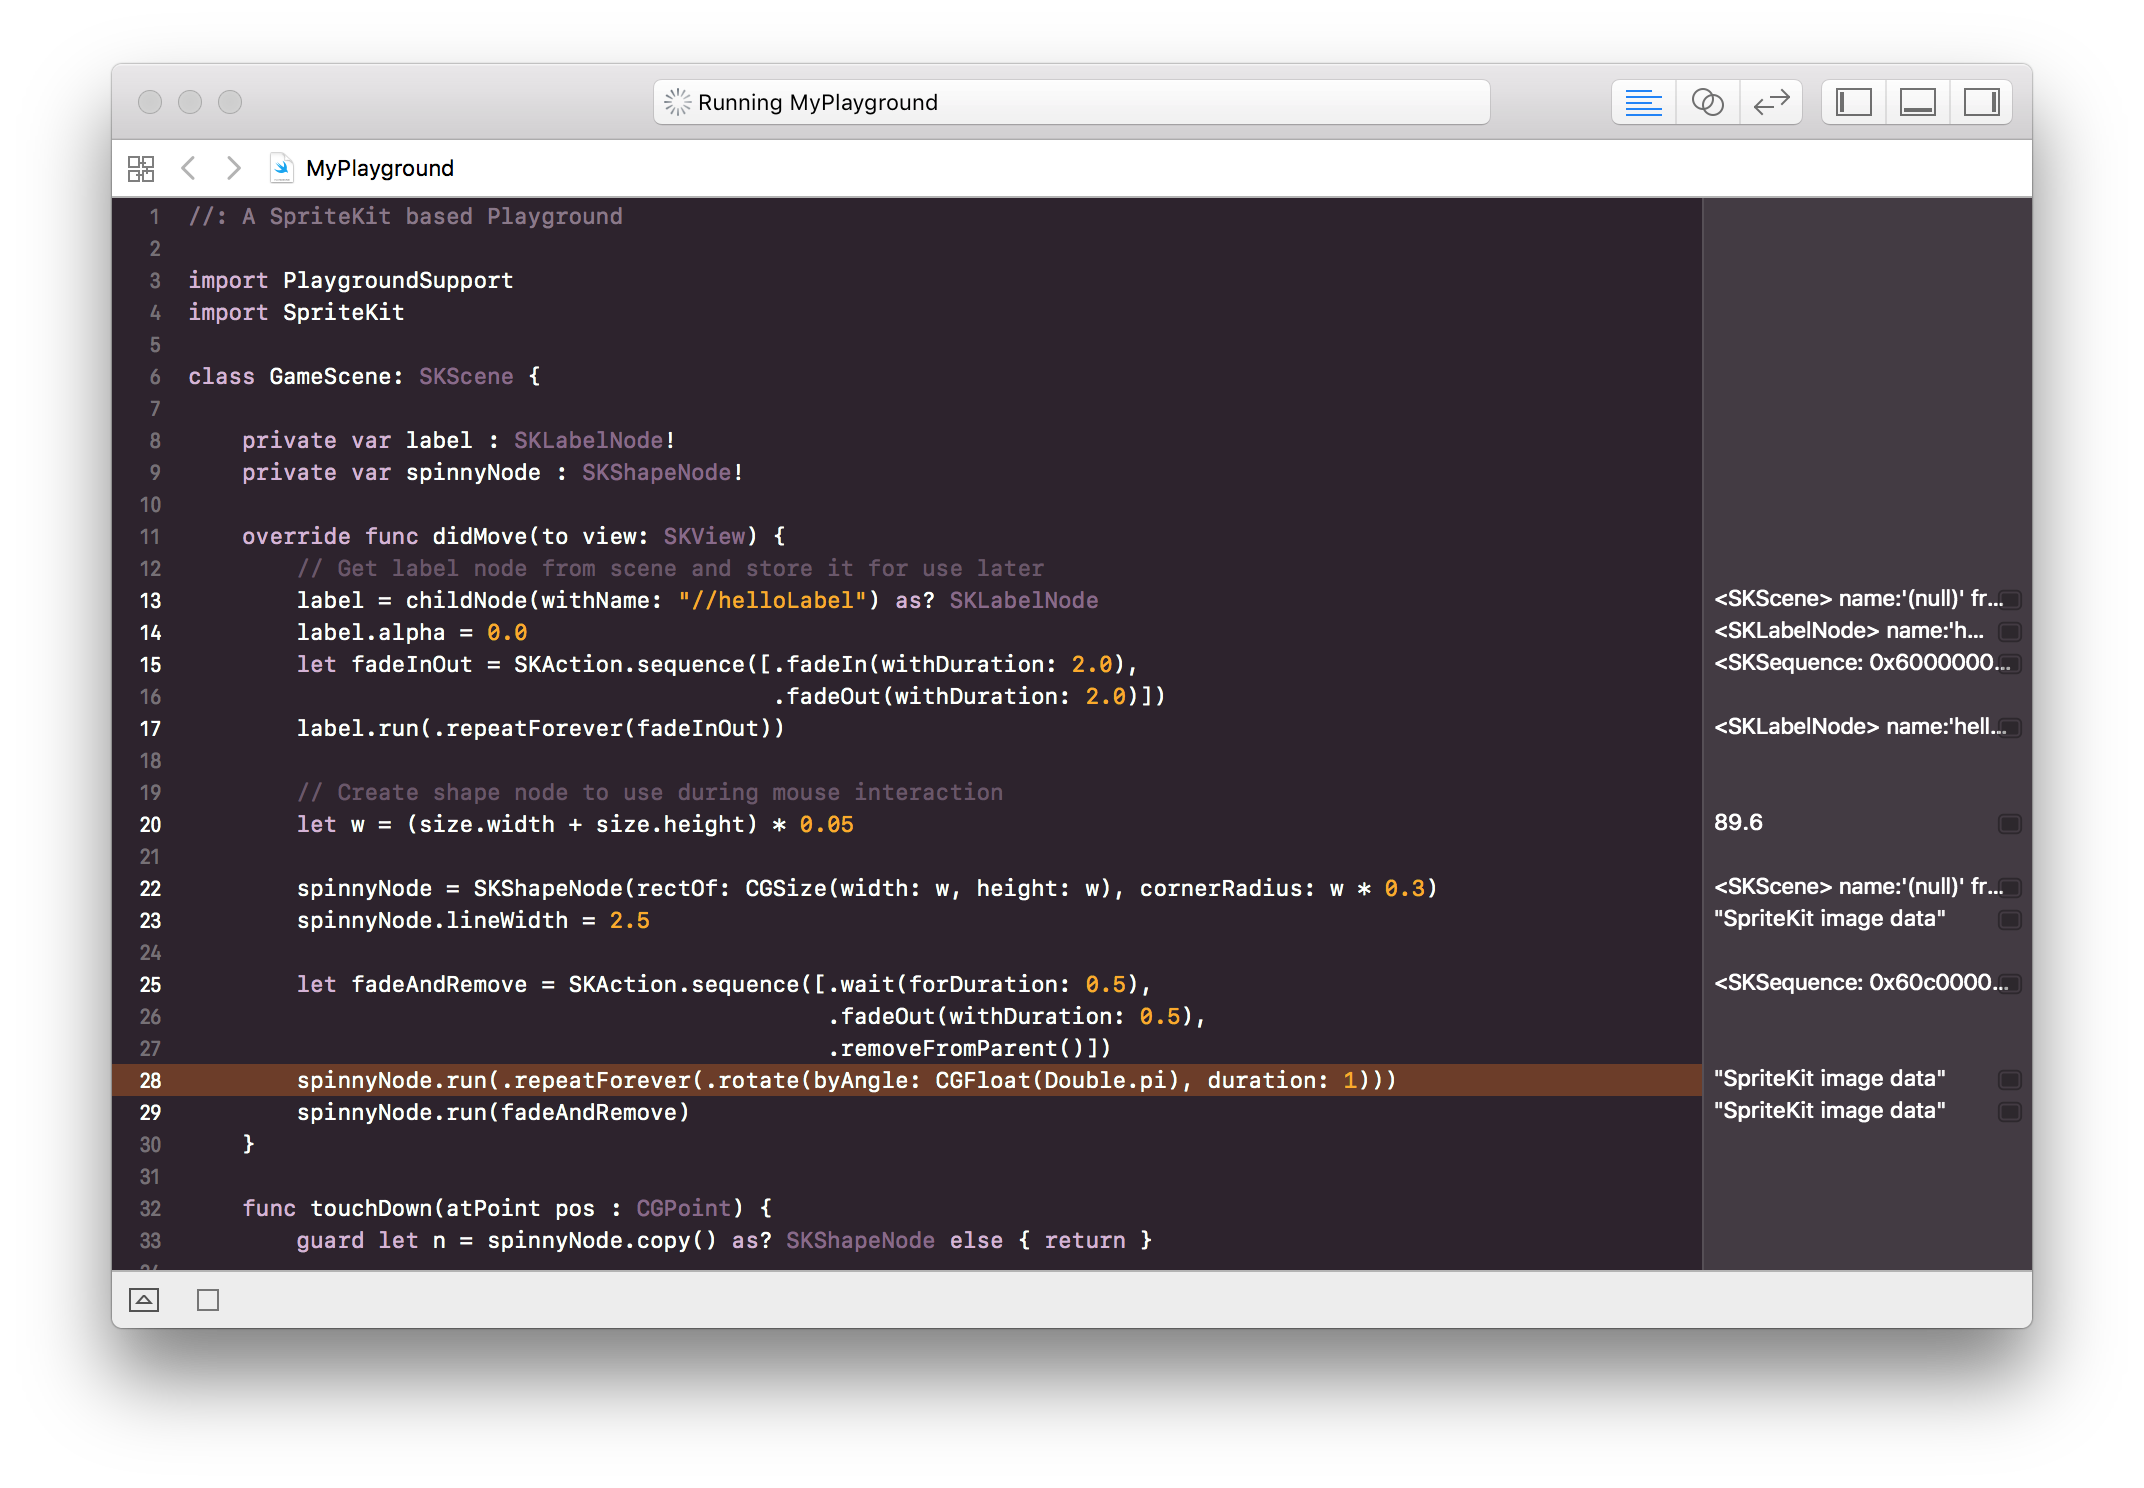Click MyPlayground in the jump bar

click(x=379, y=168)
